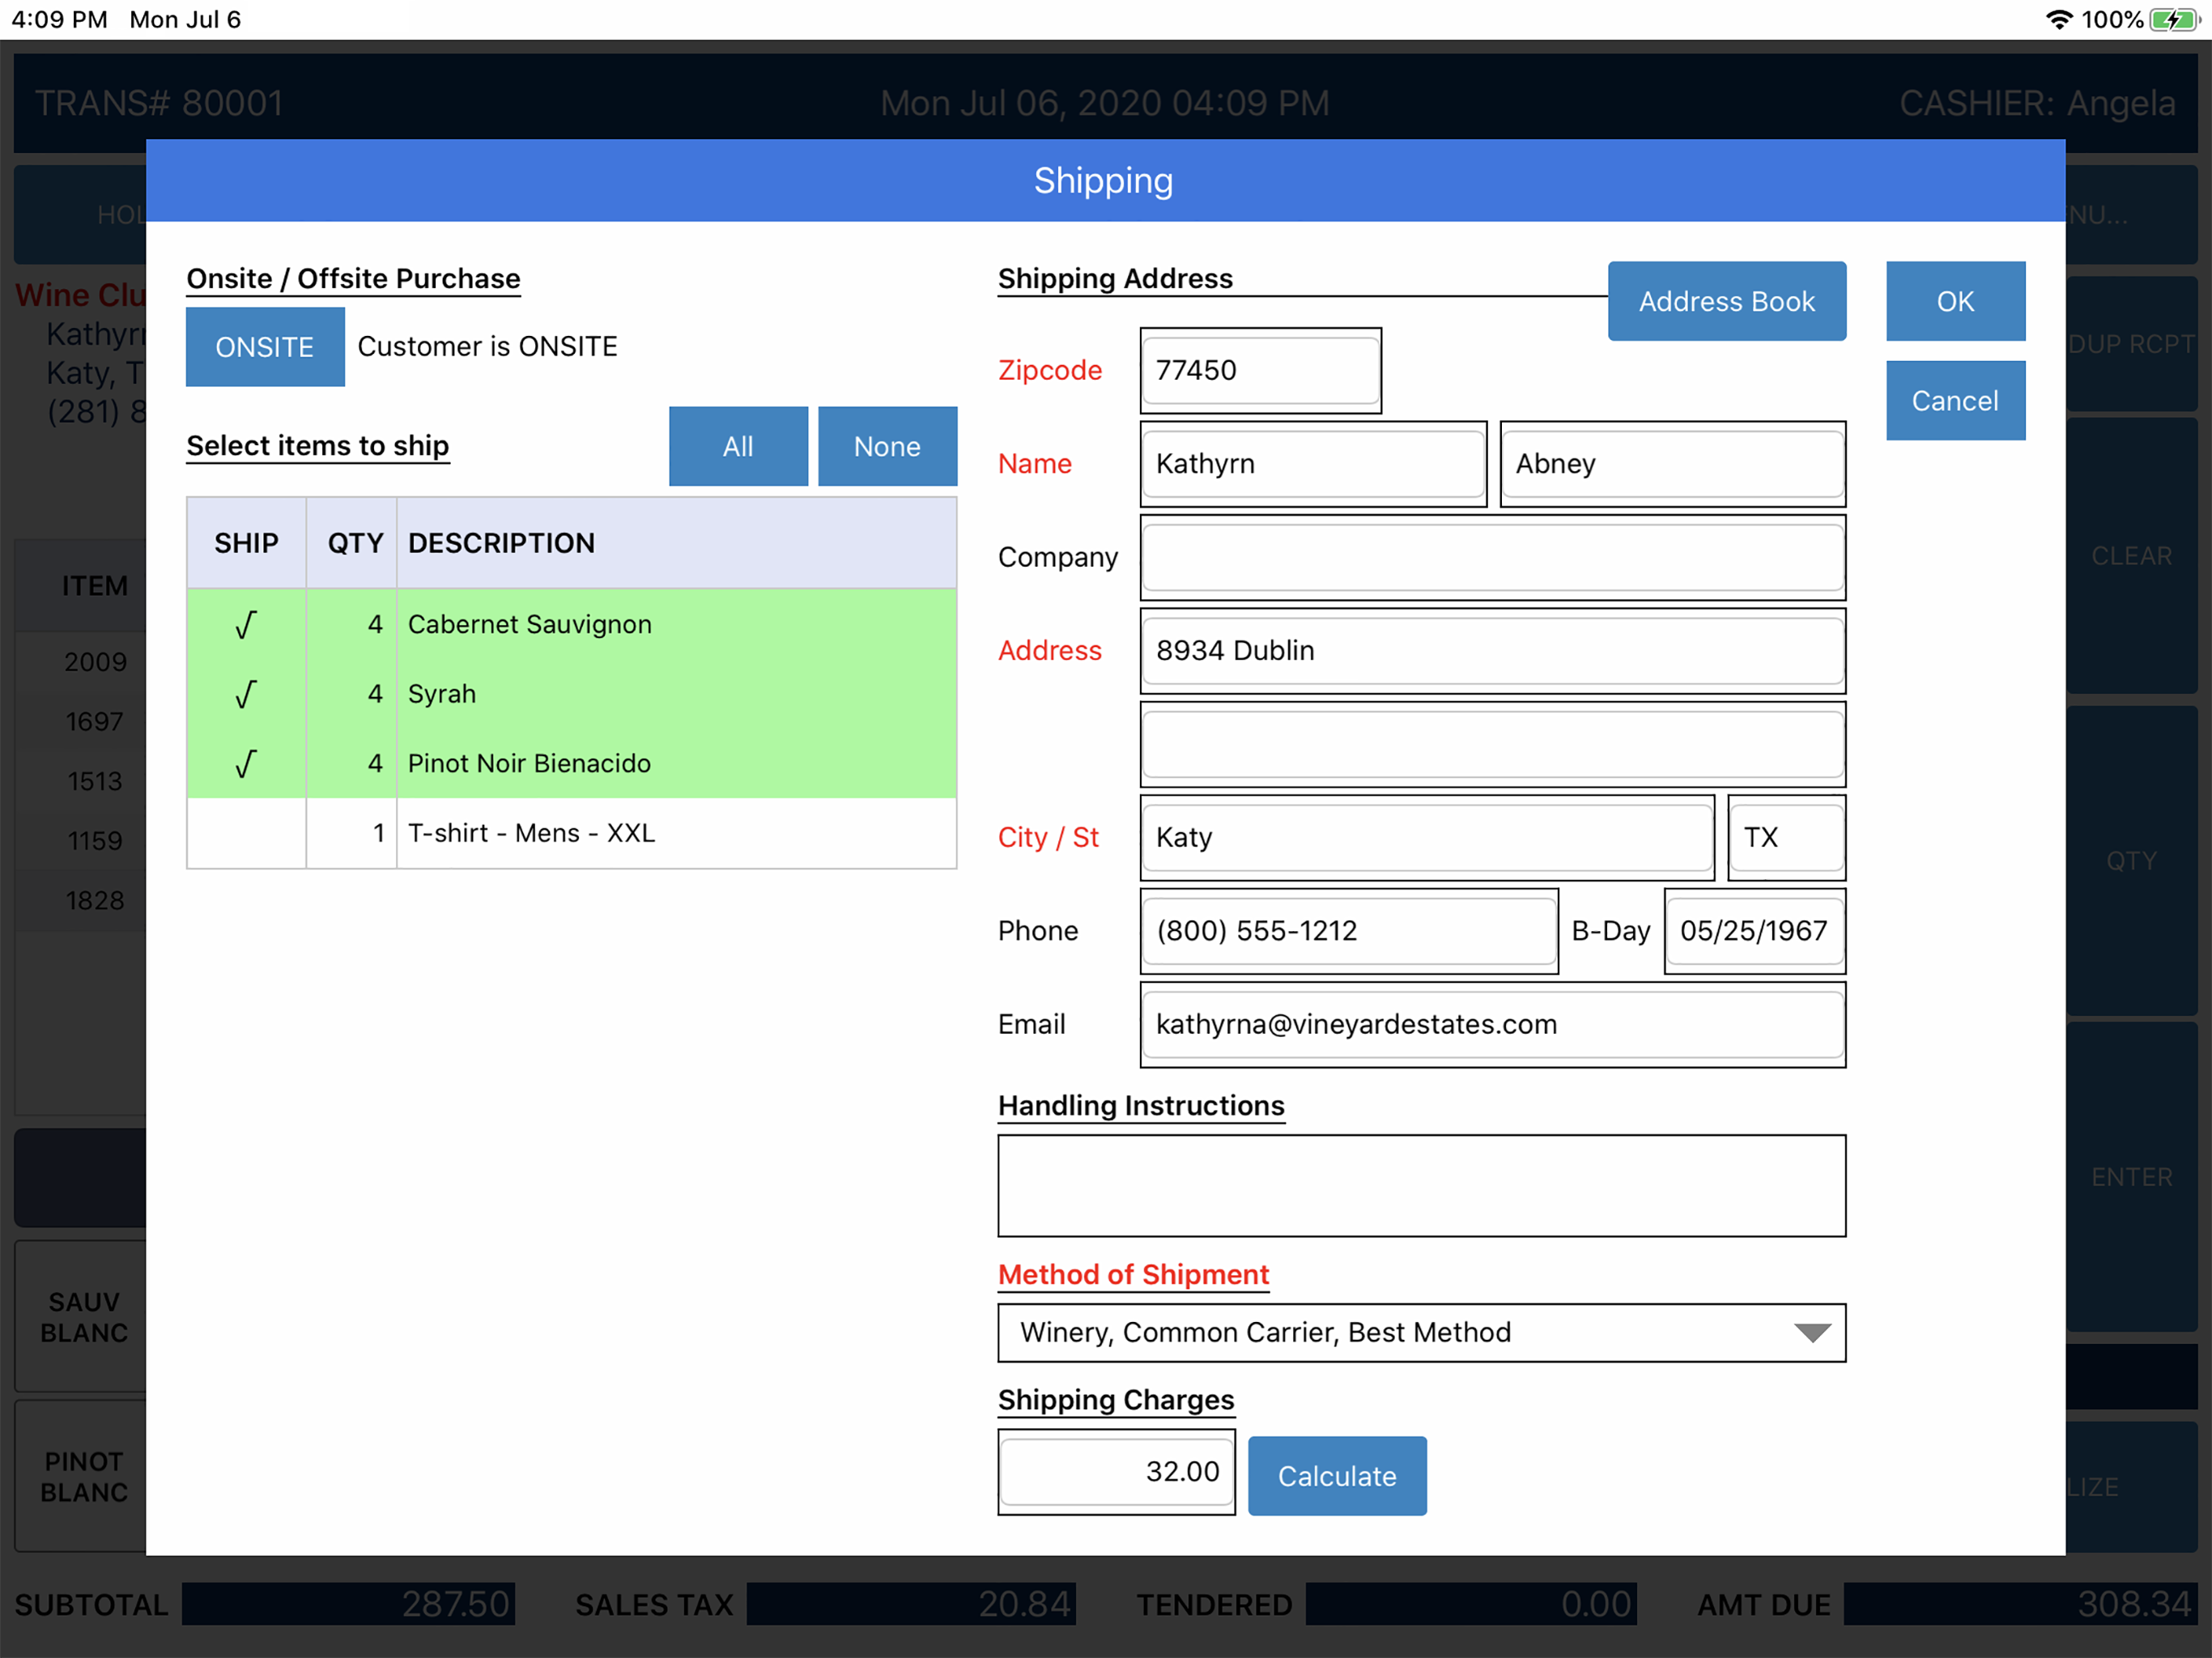Click the All items button
The image size is (2212, 1658).
[x=738, y=446]
